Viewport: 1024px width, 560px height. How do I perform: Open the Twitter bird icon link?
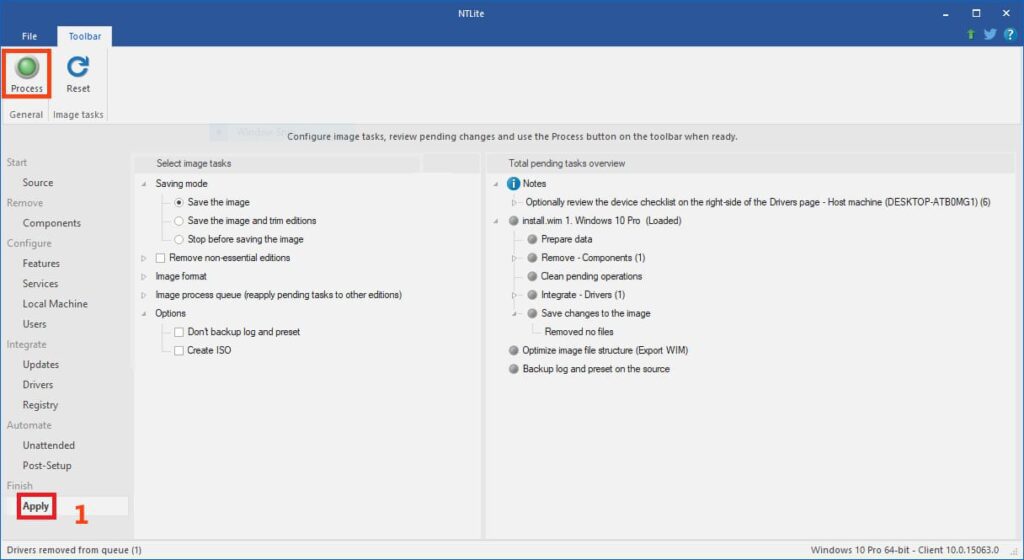[x=990, y=34]
